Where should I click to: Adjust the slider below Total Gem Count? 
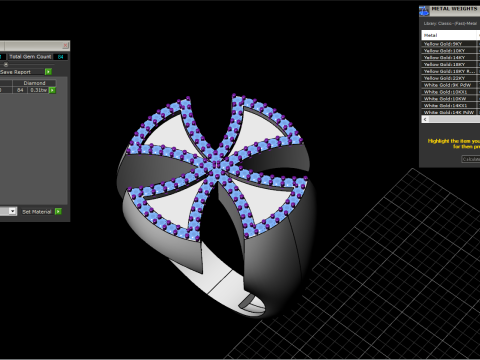(6, 64)
